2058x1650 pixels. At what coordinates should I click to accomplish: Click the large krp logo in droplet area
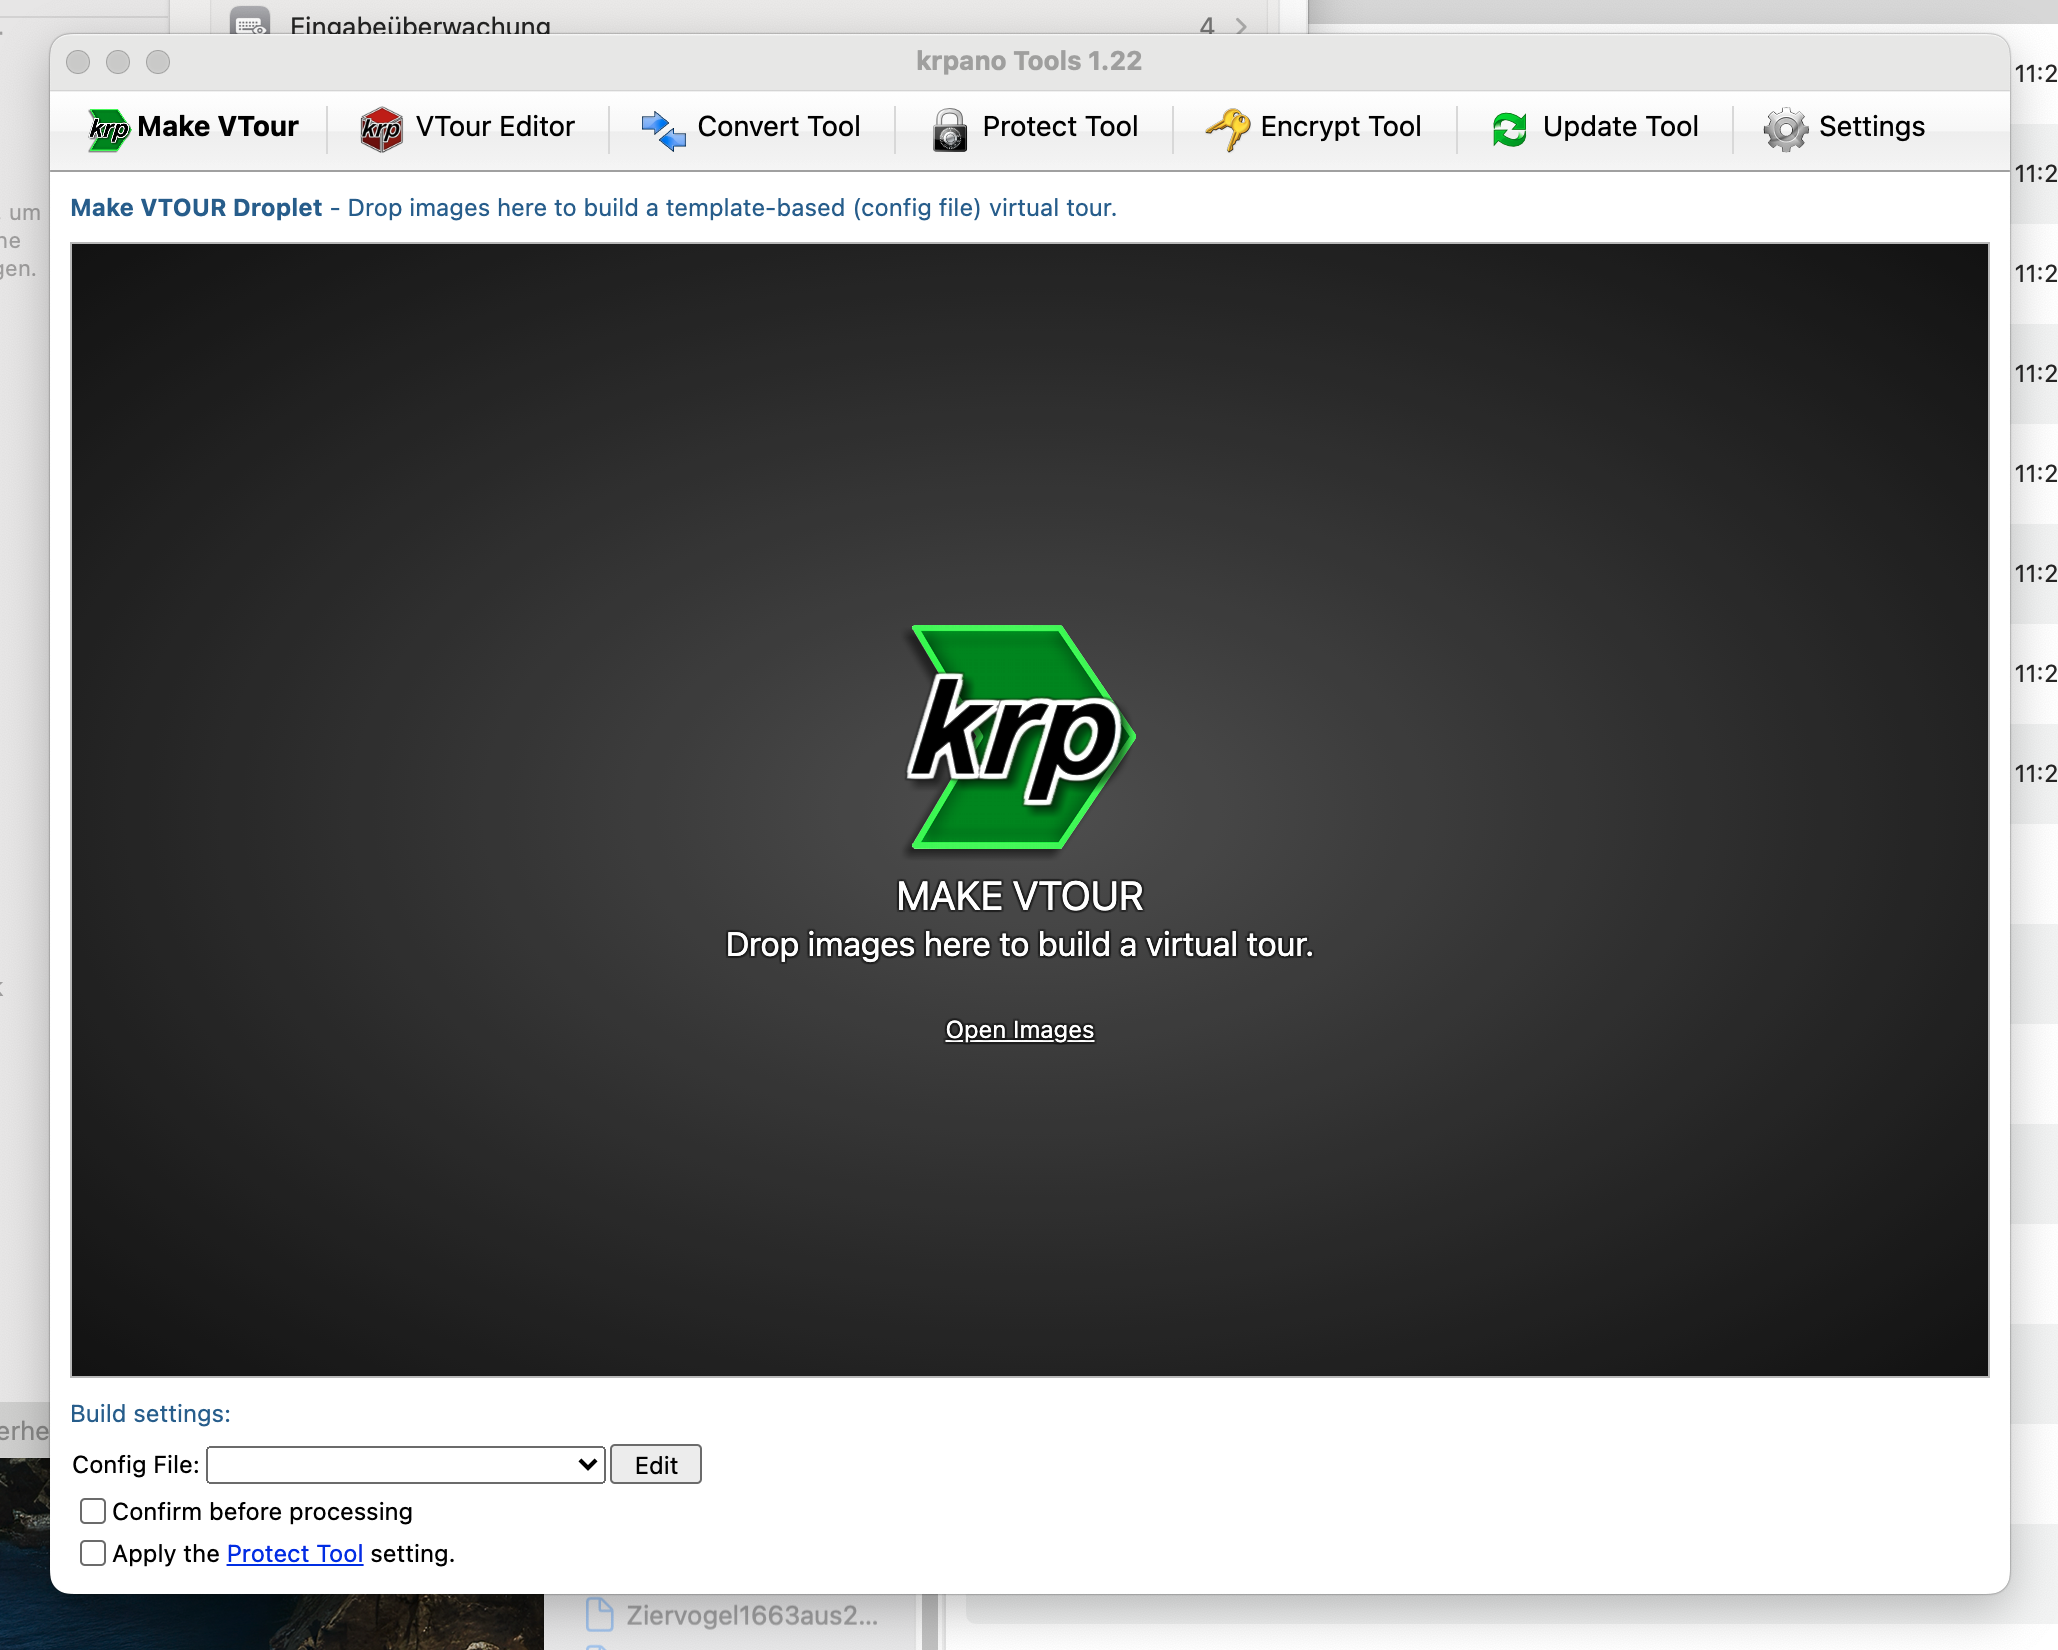[x=1020, y=738]
